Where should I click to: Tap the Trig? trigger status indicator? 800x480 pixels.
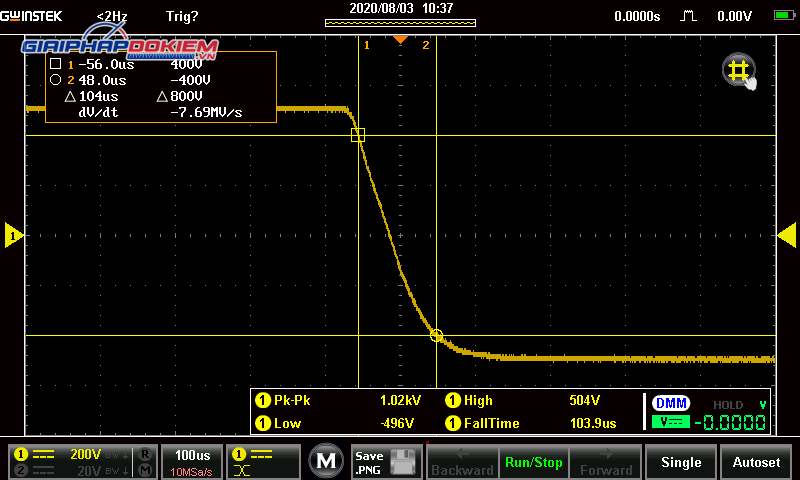pyautogui.click(x=182, y=16)
